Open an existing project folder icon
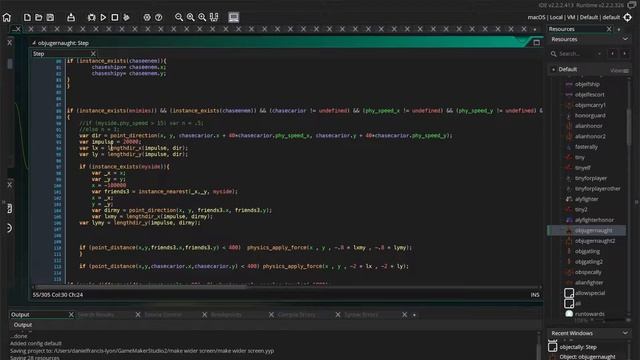Image resolution: width=640 pixels, height=360 pixels. click(x=38, y=17)
